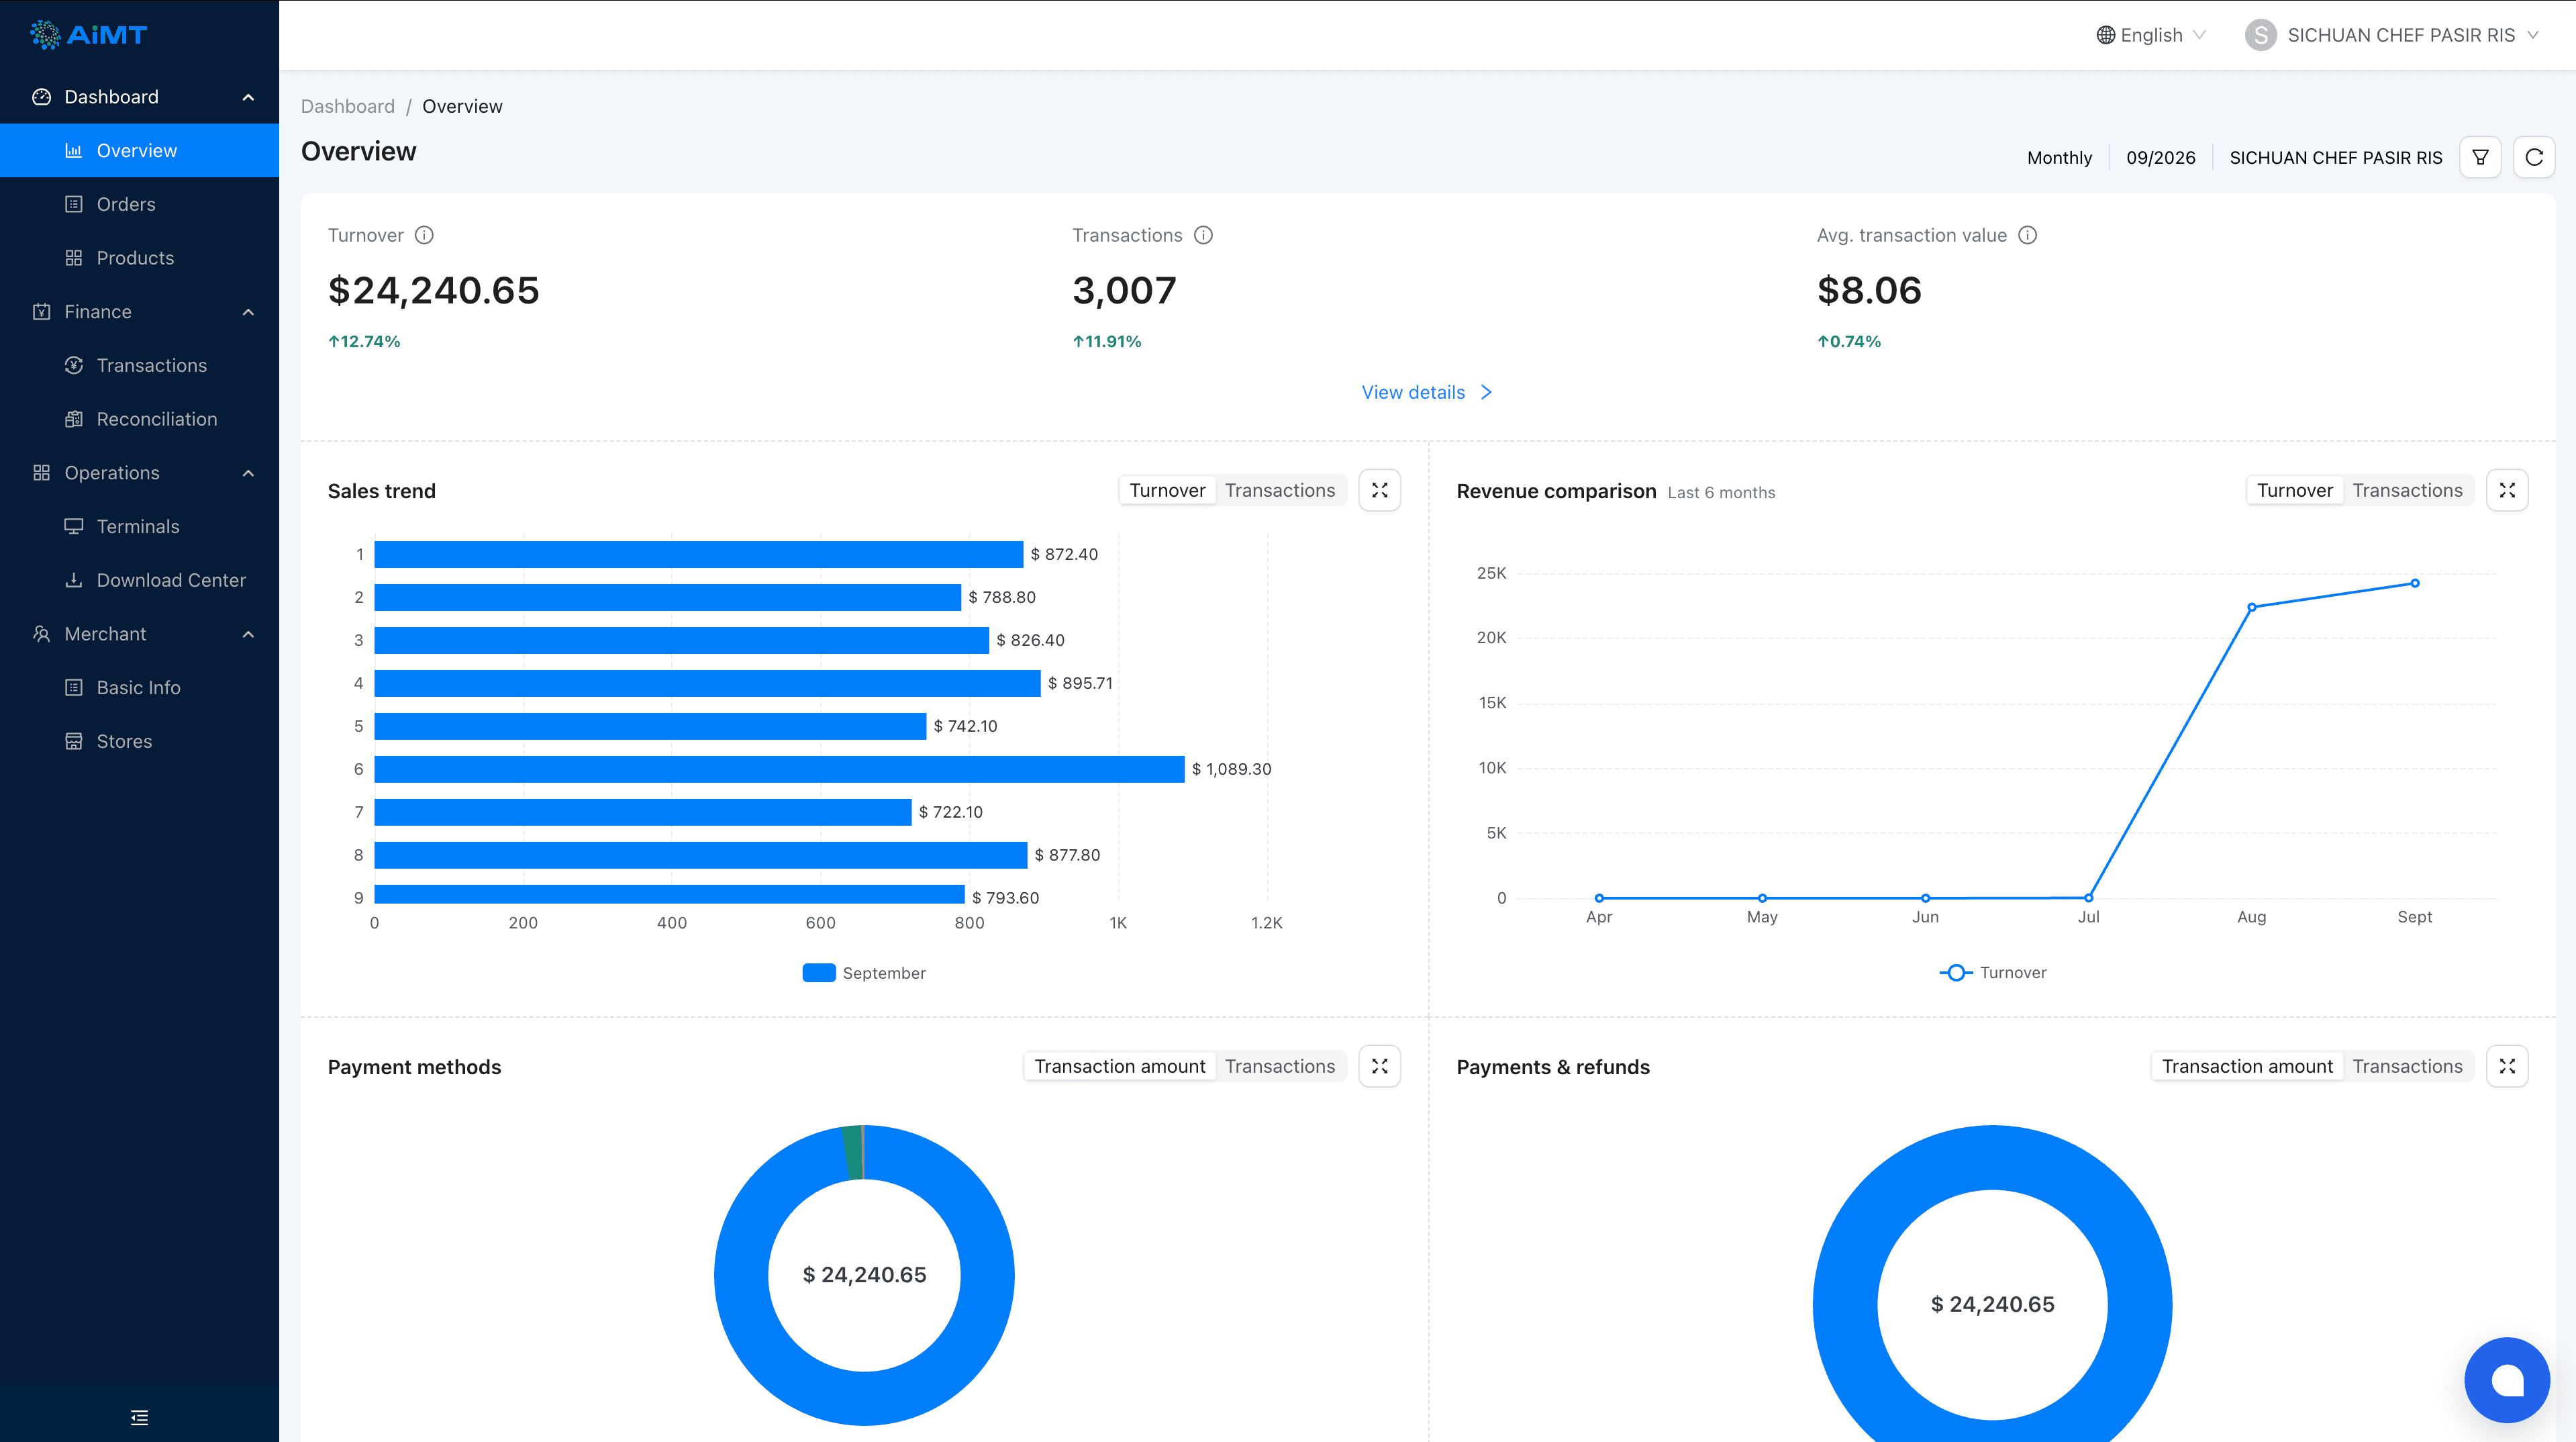Expand the Sales trend chart fullscreen

pyautogui.click(x=1380, y=490)
